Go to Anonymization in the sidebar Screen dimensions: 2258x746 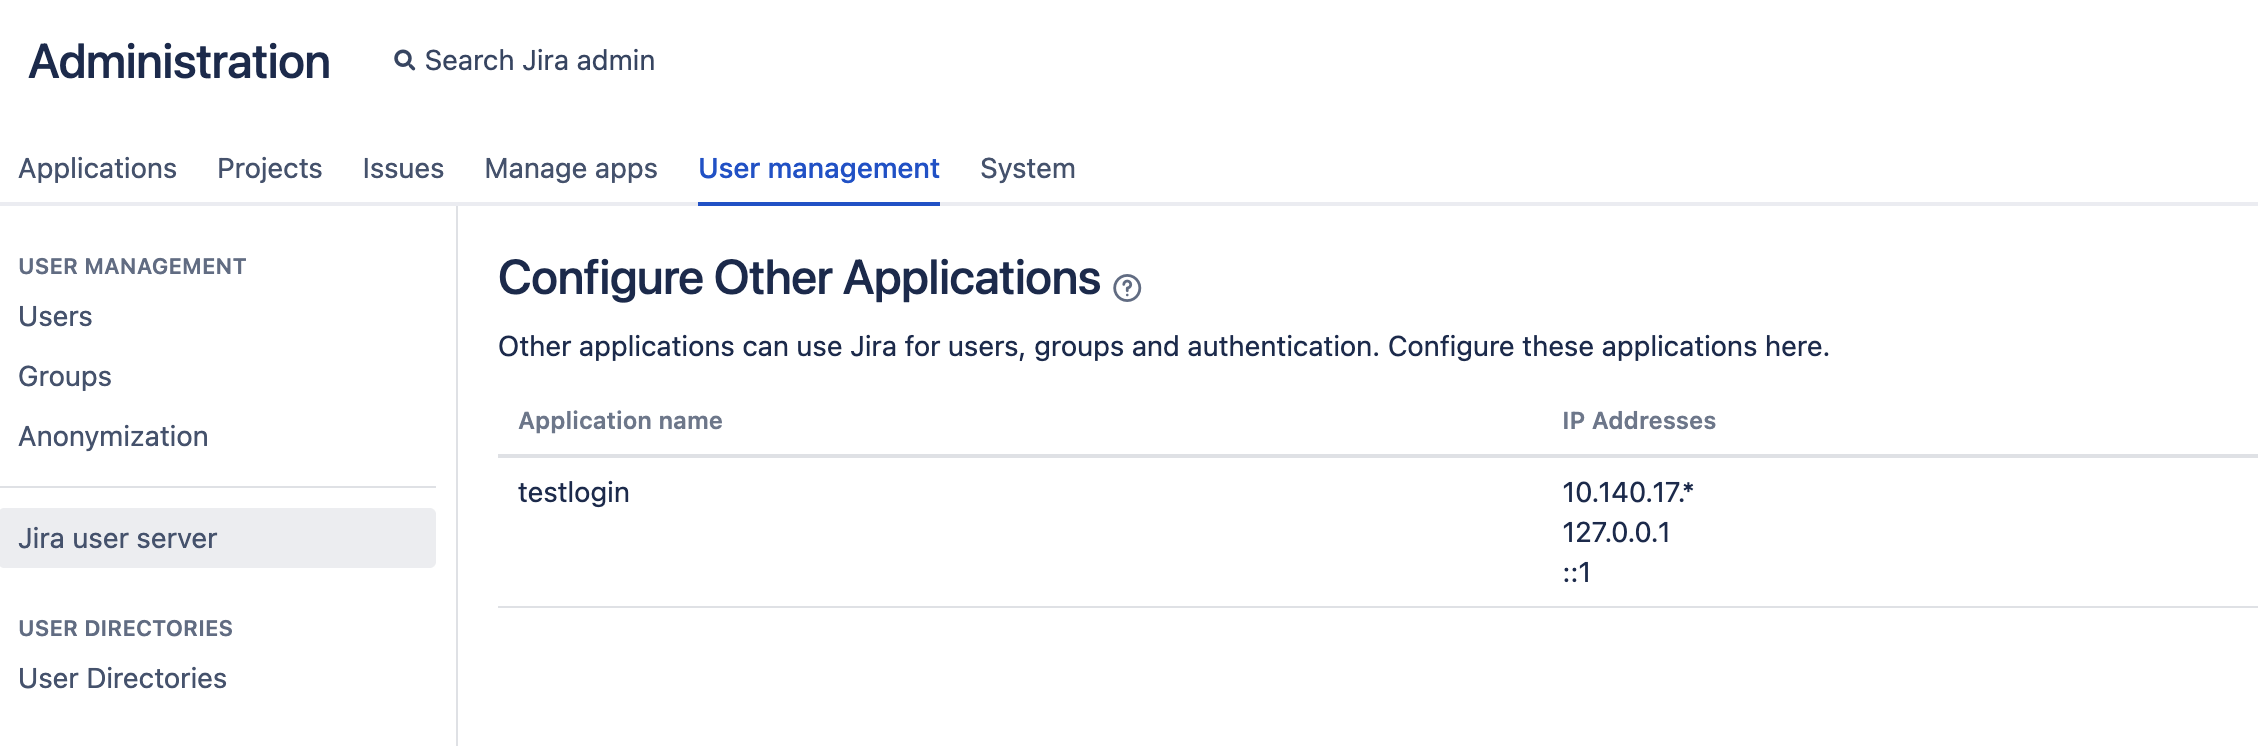click(x=113, y=436)
